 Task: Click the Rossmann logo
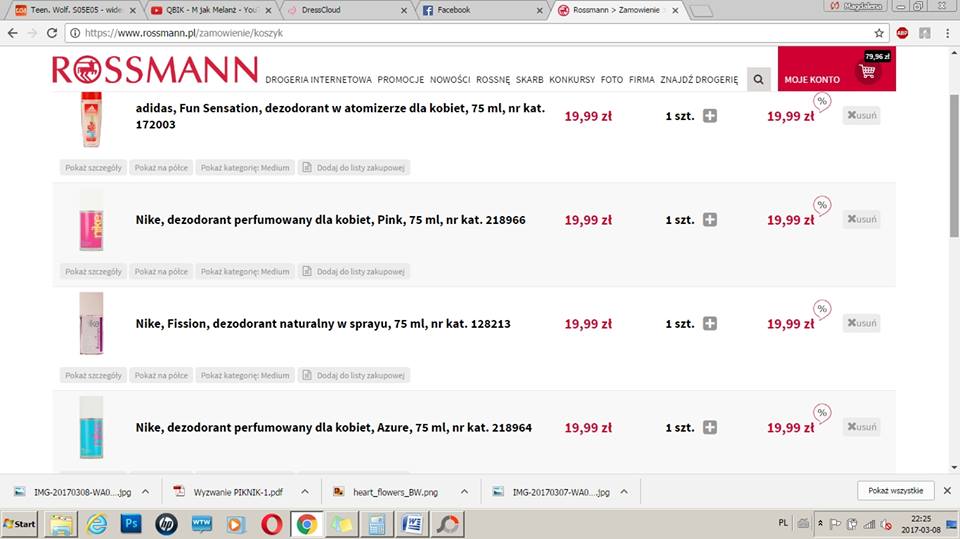pyautogui.click(x=155, y=70)
